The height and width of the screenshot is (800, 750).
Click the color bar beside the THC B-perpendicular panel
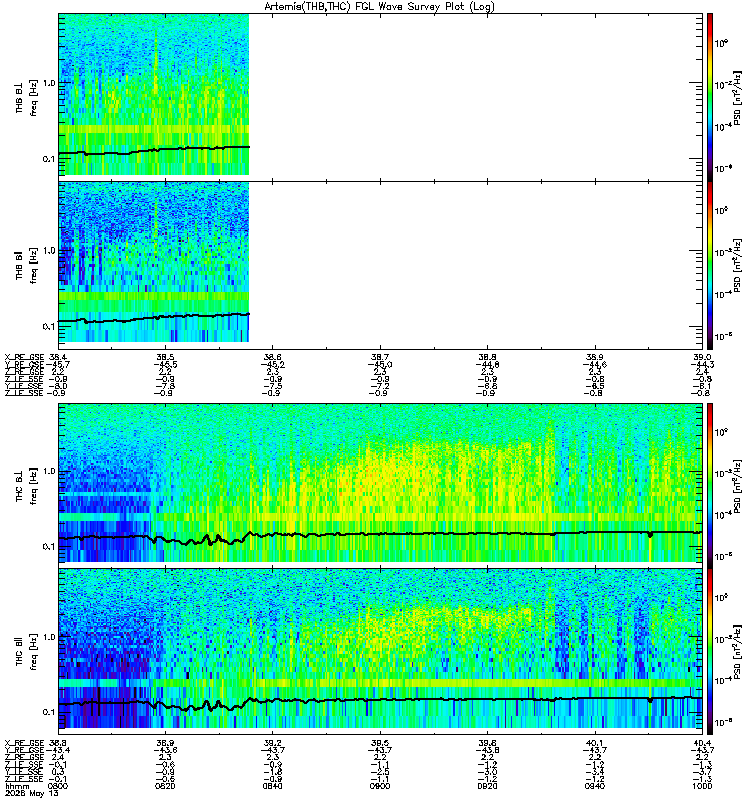click(x=710, y=485)
